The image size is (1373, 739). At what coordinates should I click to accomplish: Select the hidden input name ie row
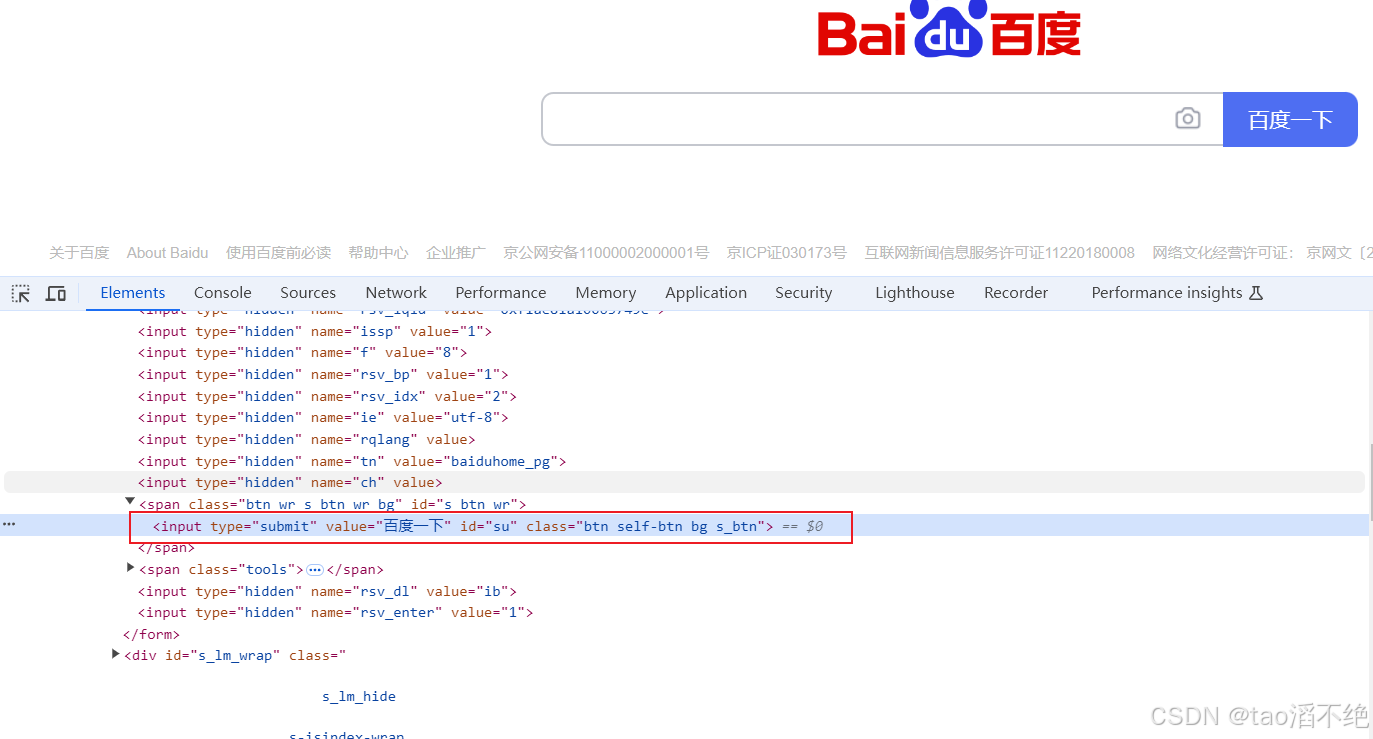[323, 418]
